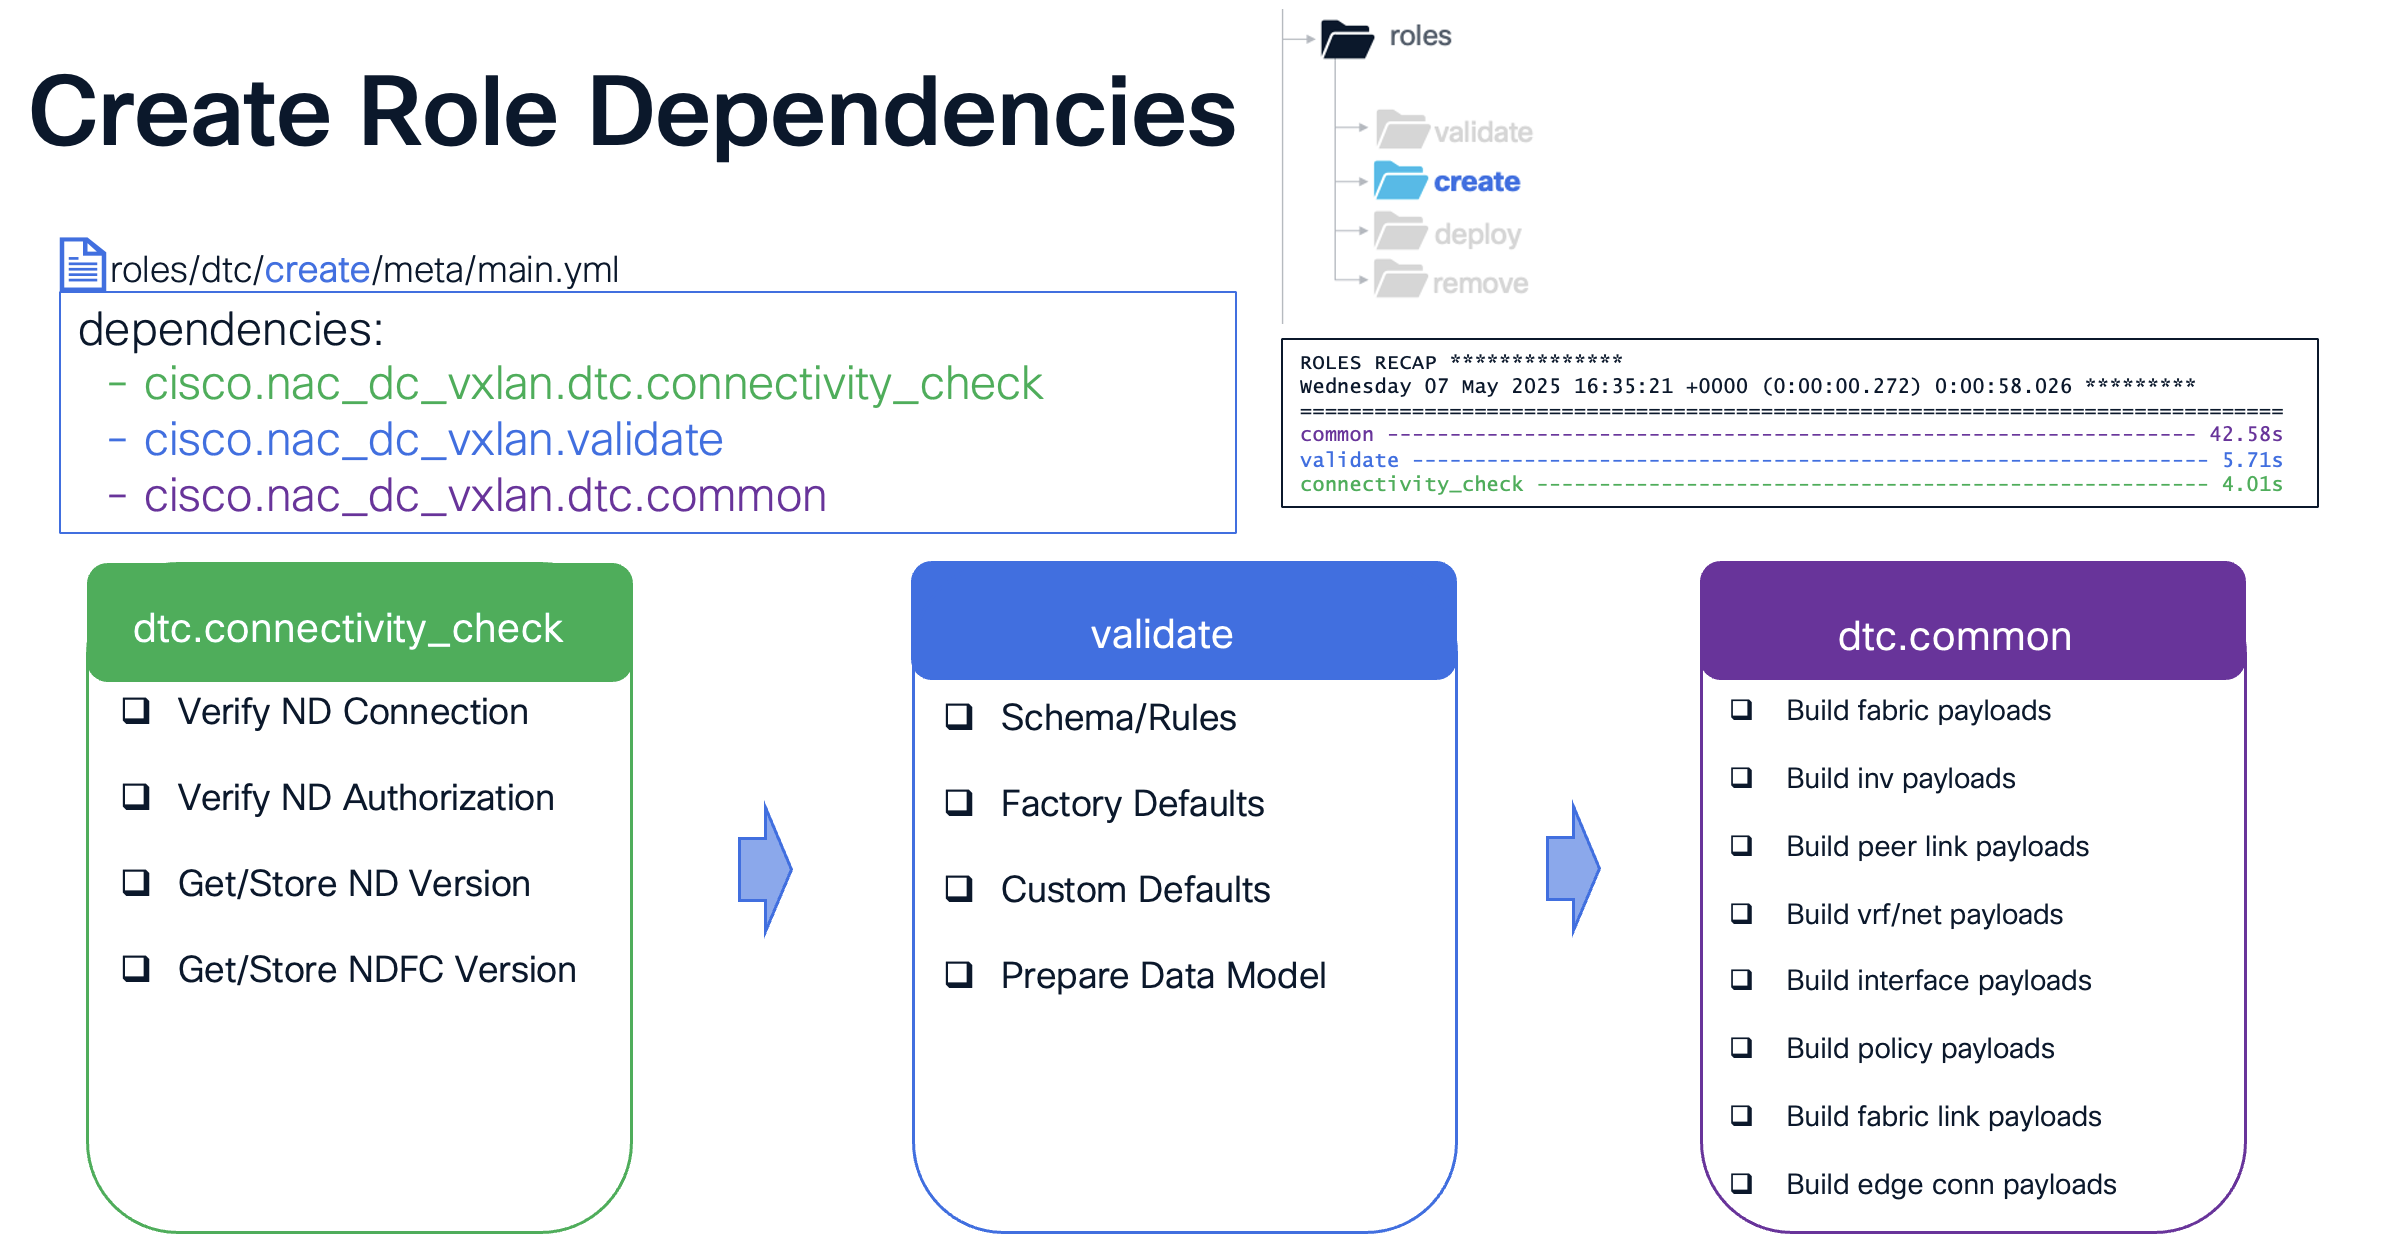Click the cisco.nac_dc_vxlan.dtc.common dependency line
2386x1240 pixels.
click(x=468, y=496)
